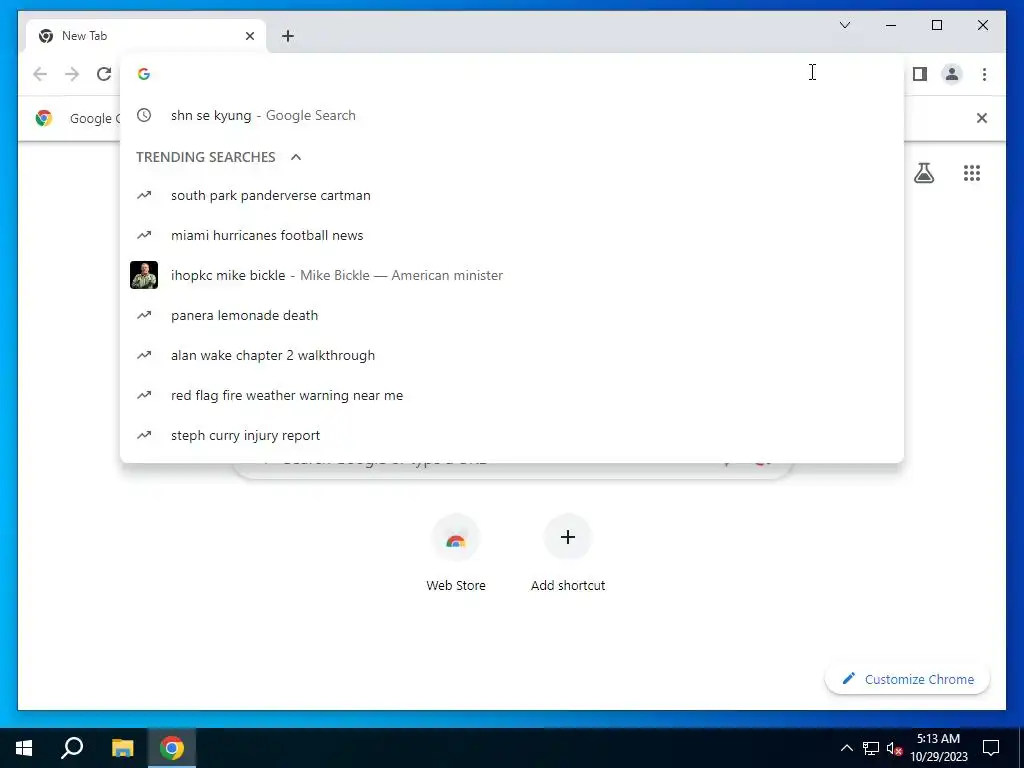Open Windows taskbar search

(72, 748)
